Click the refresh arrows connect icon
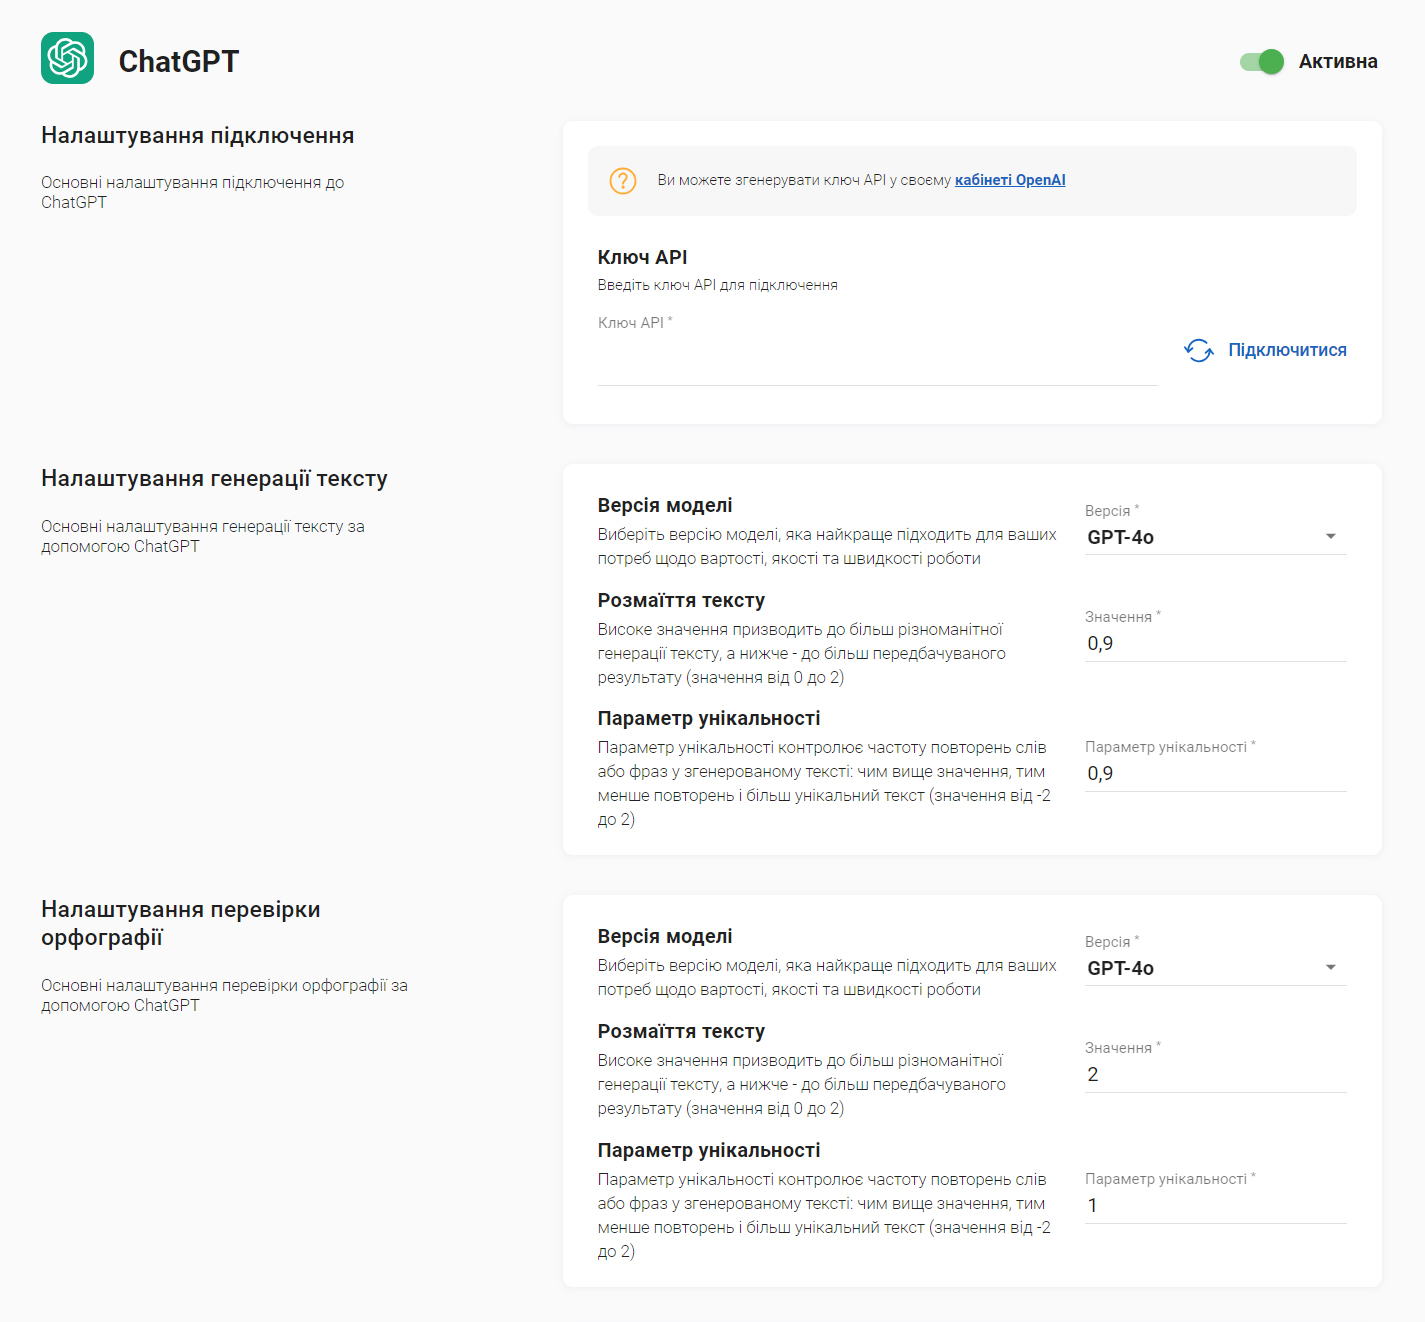 click(x=1199, y=350)
